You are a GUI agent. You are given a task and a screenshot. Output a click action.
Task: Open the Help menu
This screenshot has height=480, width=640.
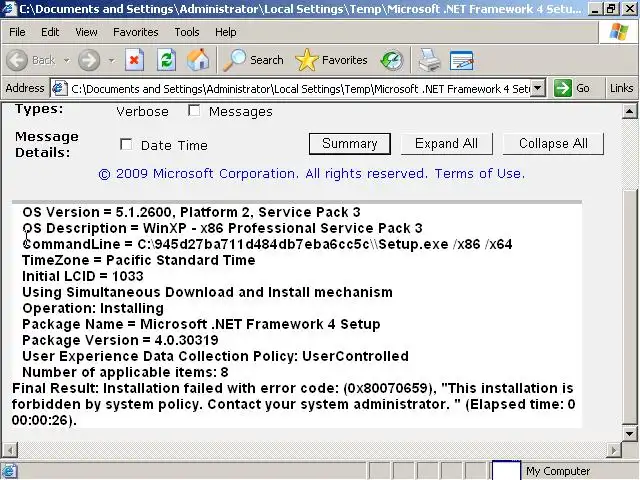coord(225,32)
